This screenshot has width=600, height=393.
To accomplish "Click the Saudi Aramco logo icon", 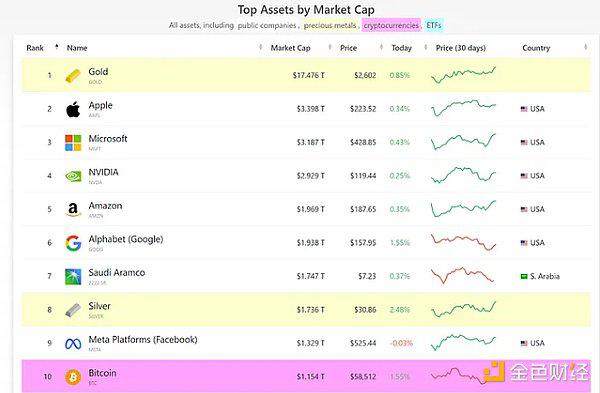I will 73,276.
